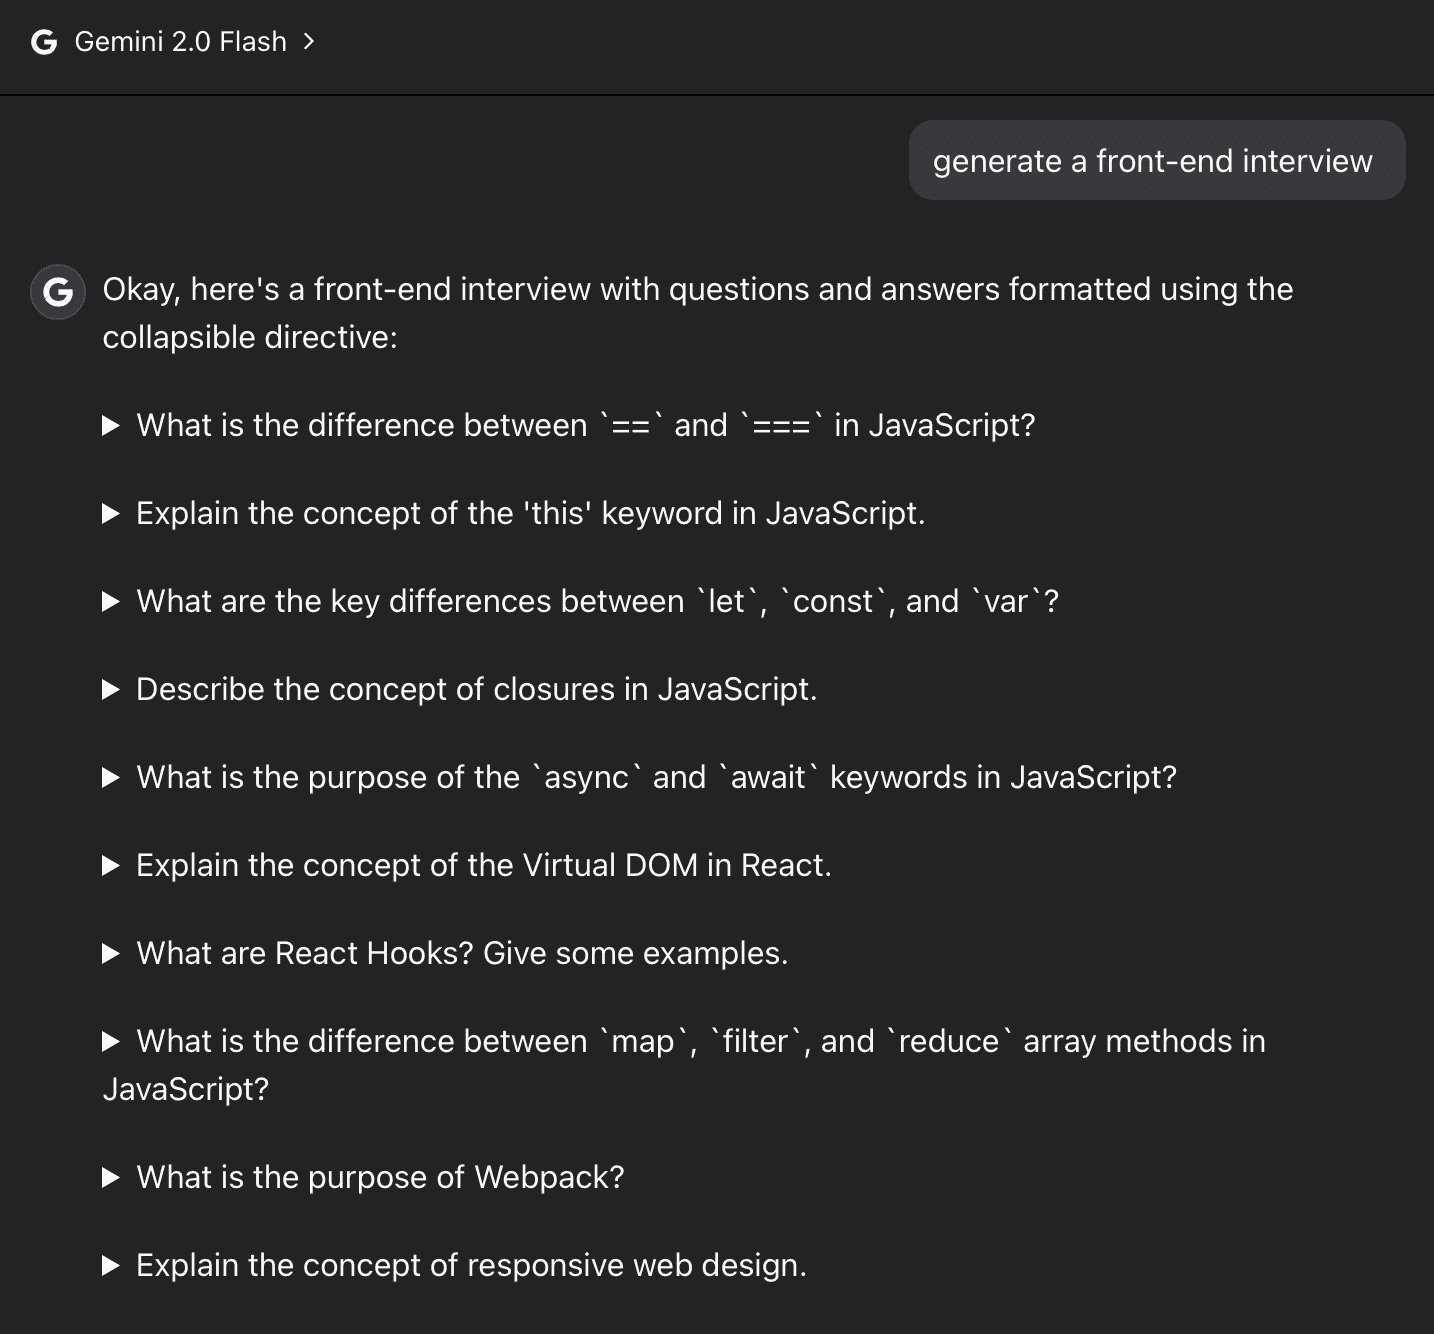Click the triangle beside closures question
The height and width of the screenshot is (1334, 1434).
click(112, 689)
